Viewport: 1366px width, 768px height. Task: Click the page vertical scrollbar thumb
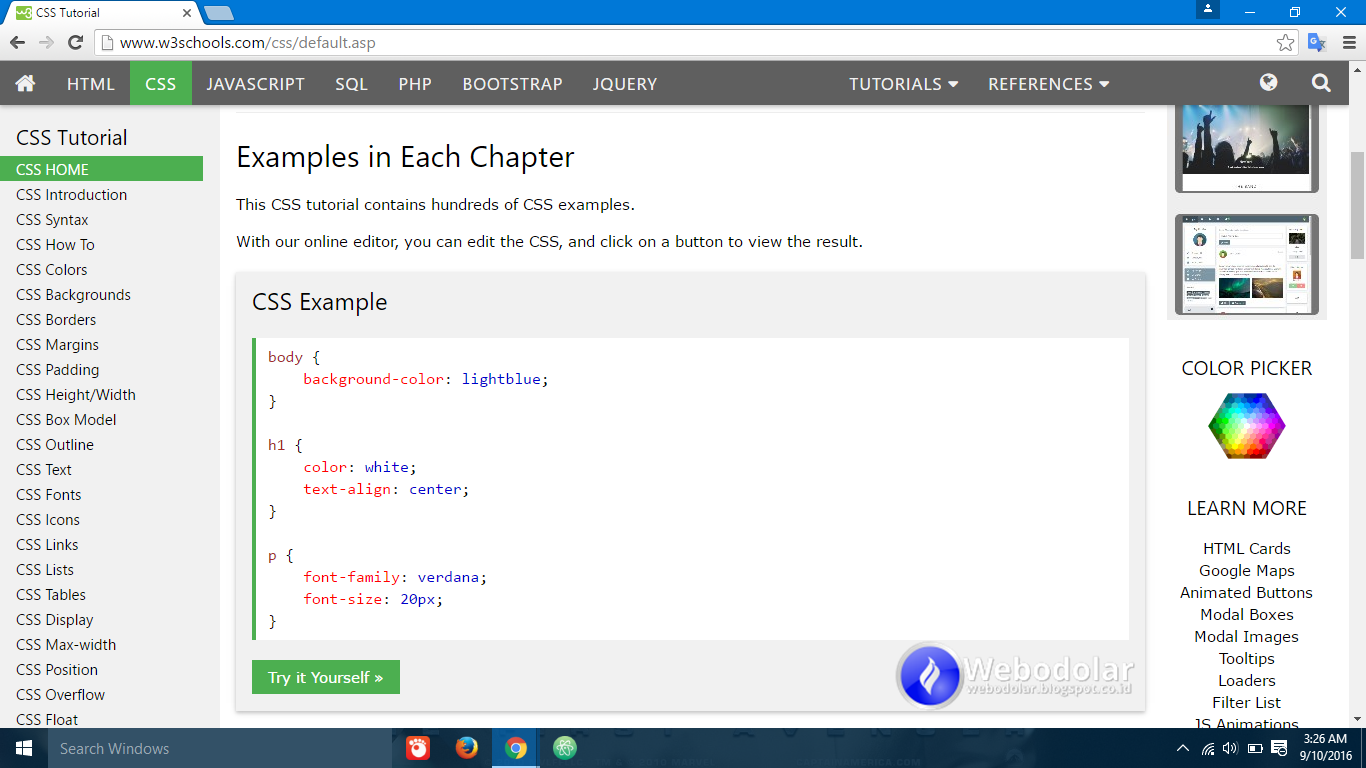(1357, 205)
